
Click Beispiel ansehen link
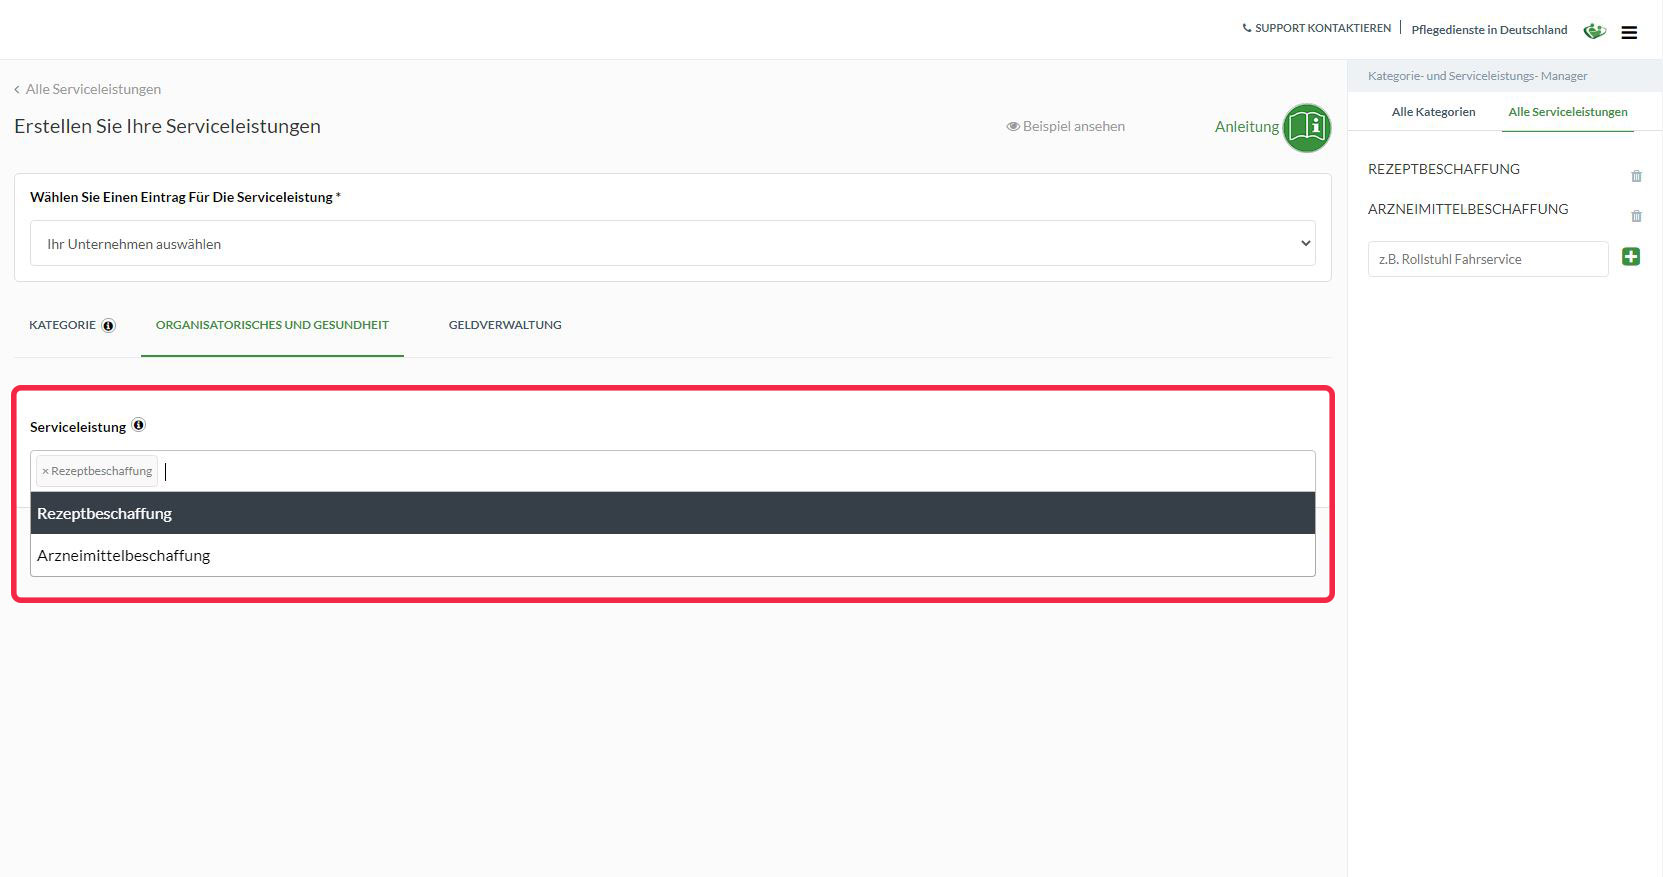tap(1066, 126)
